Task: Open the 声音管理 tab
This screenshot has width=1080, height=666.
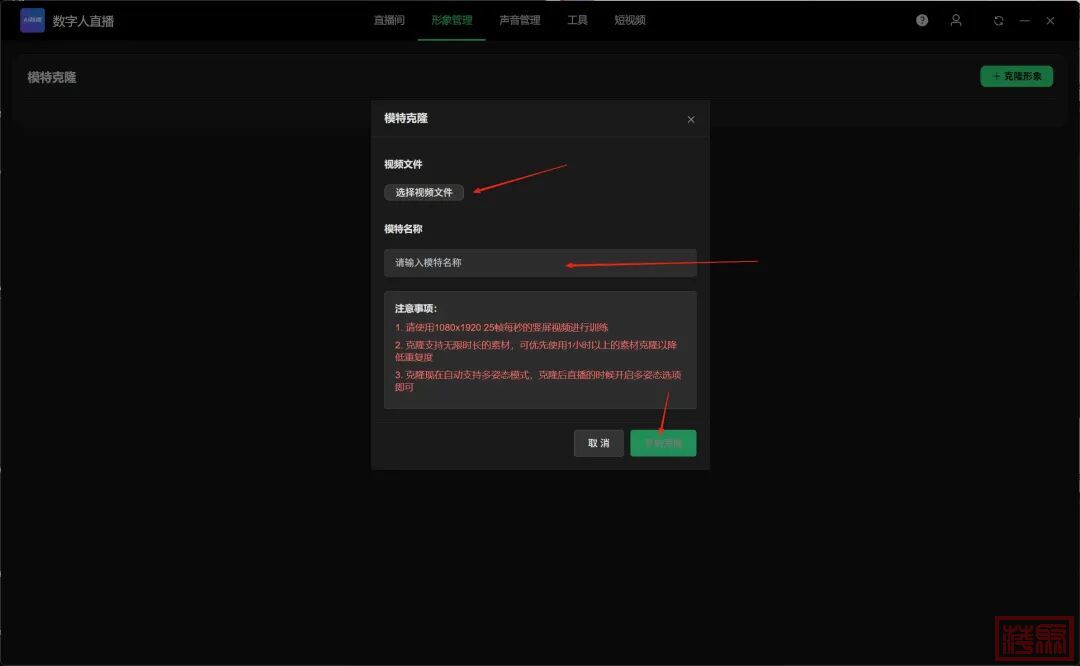Action: (x=519, y=20)
